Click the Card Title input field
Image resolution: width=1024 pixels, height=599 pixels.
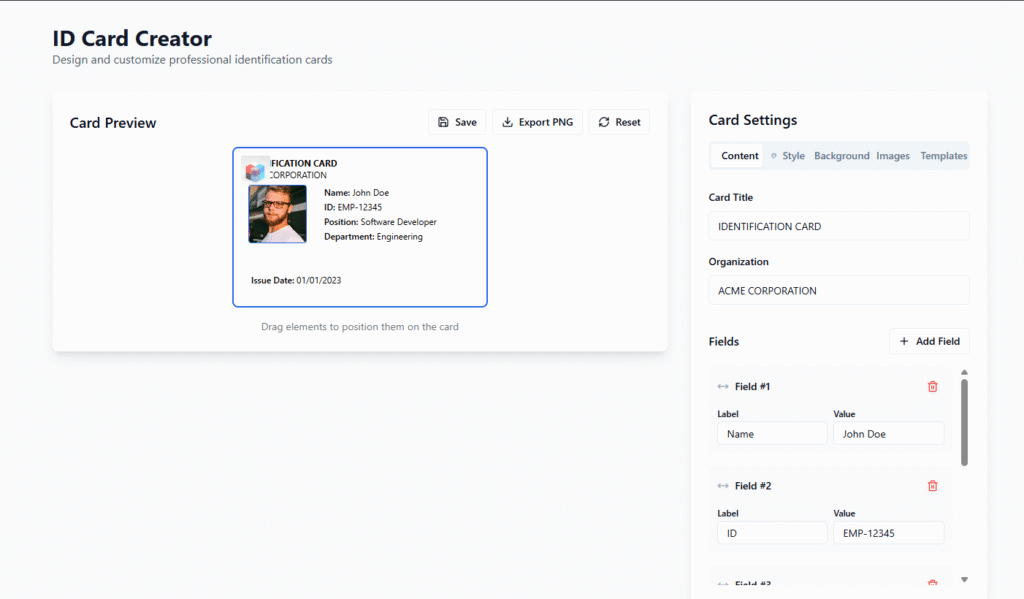[x=838, y=226]
